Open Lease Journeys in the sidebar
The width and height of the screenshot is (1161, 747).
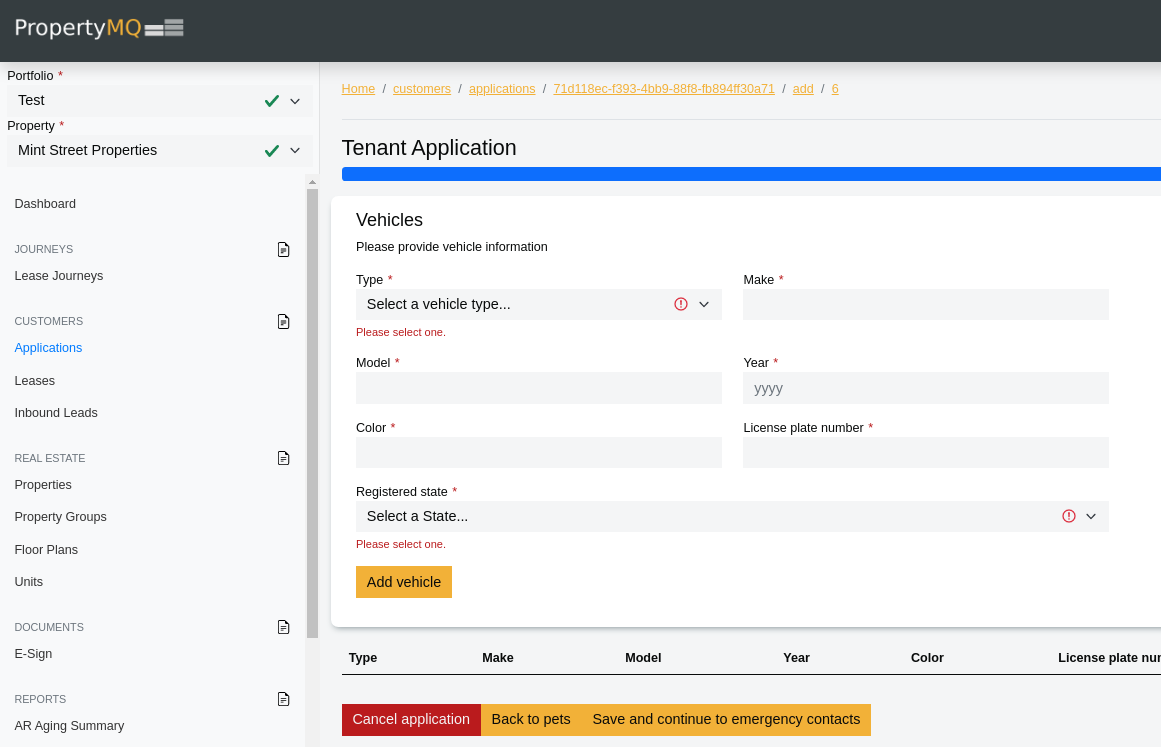coord(59,276)
